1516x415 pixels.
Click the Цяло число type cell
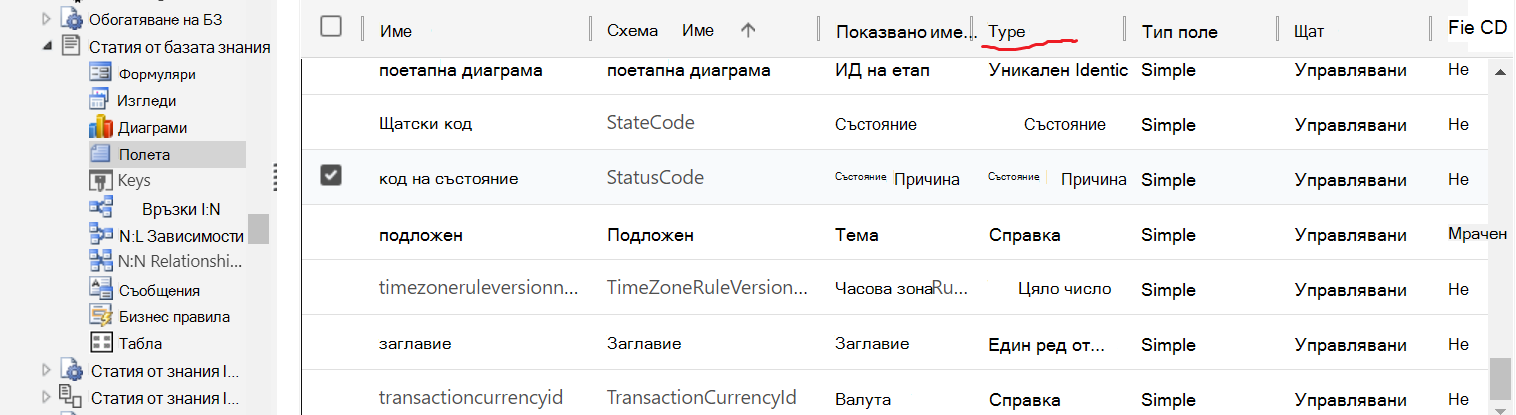click(x=1064, y=288)
